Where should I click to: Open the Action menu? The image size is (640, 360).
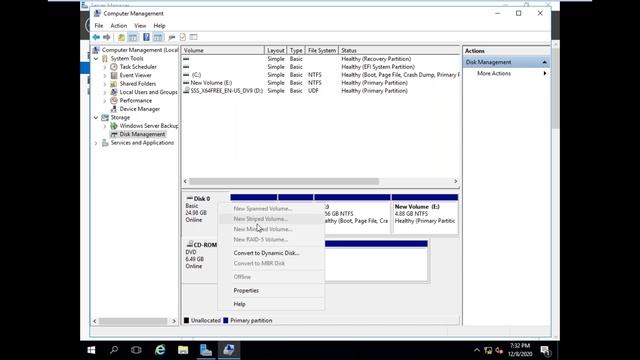(x=119, y=26)
